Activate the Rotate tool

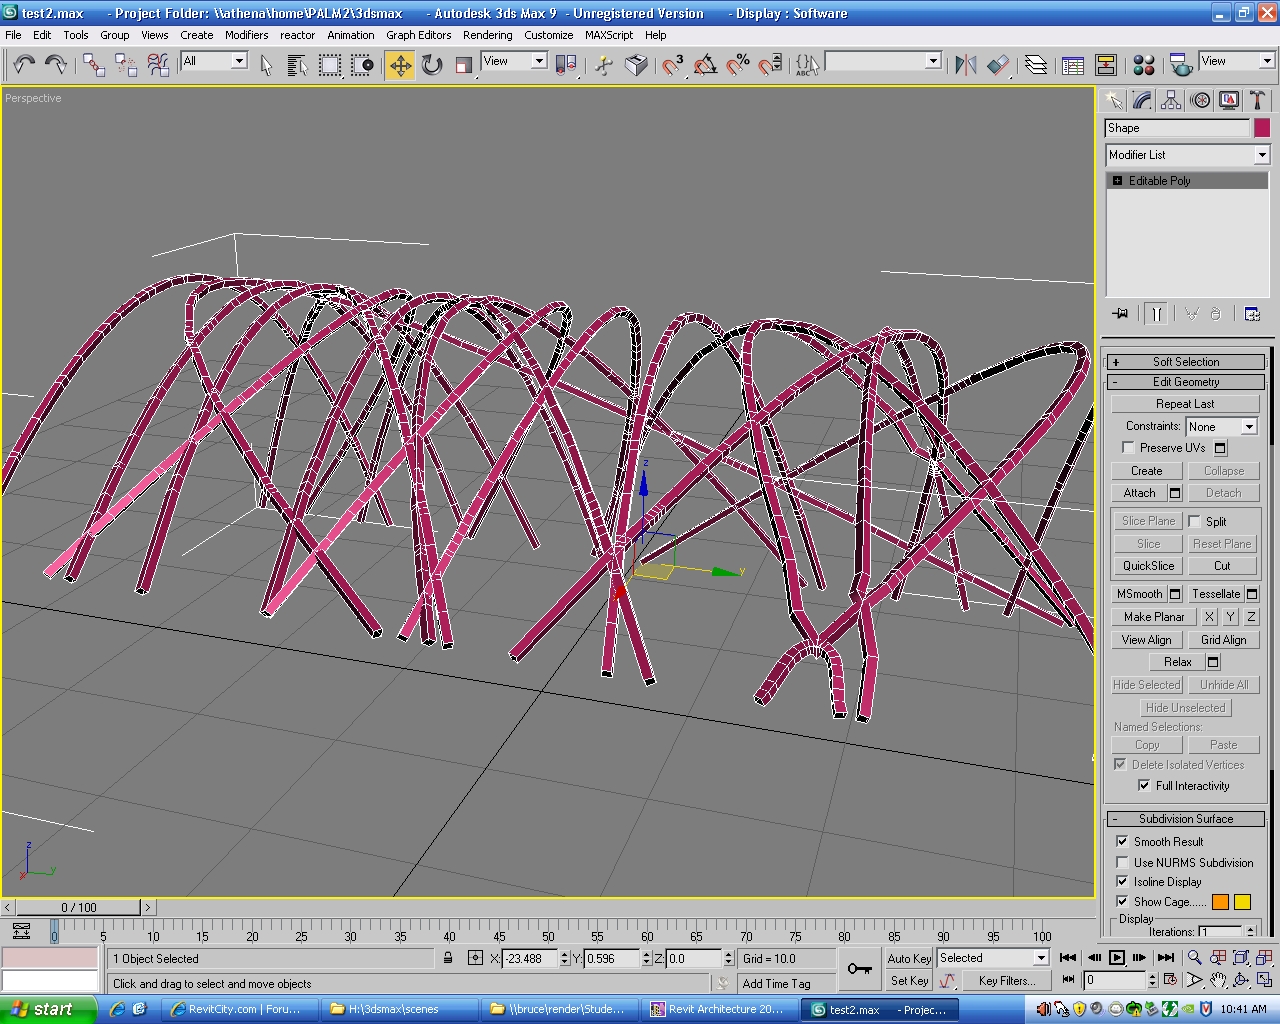[432, 66]
